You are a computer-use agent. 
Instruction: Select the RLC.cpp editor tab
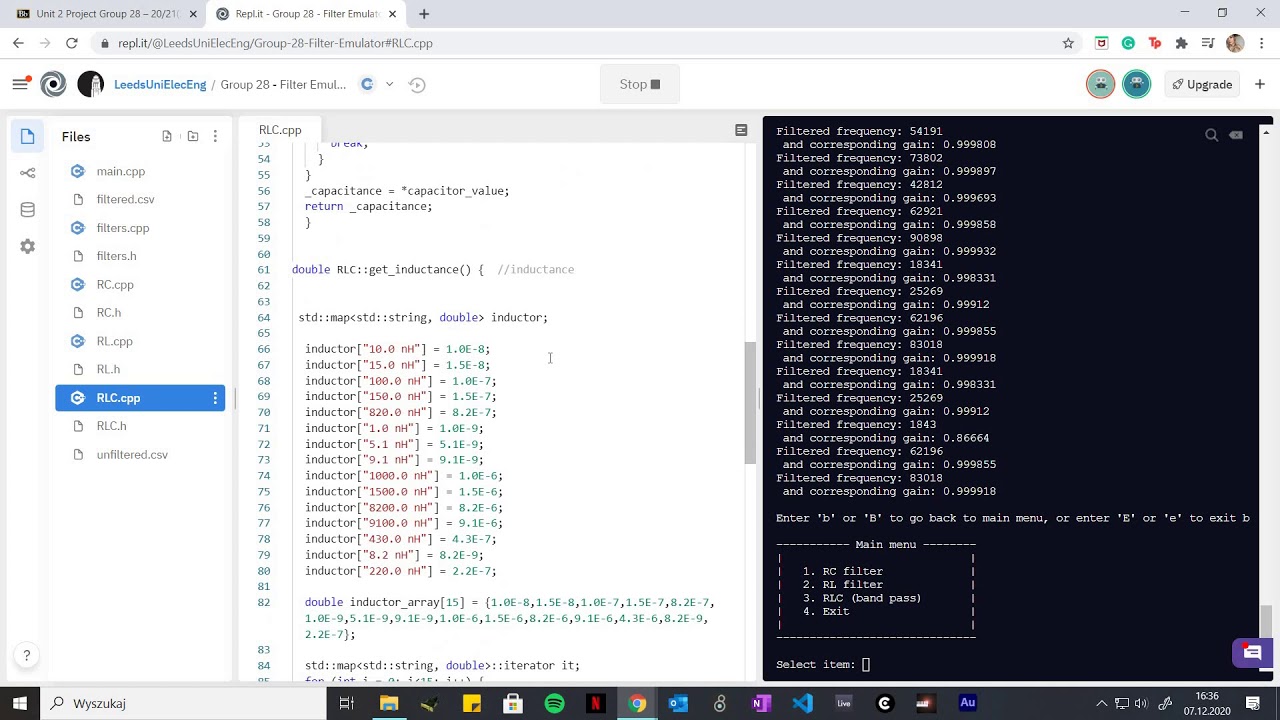click(x=280, y=130)
